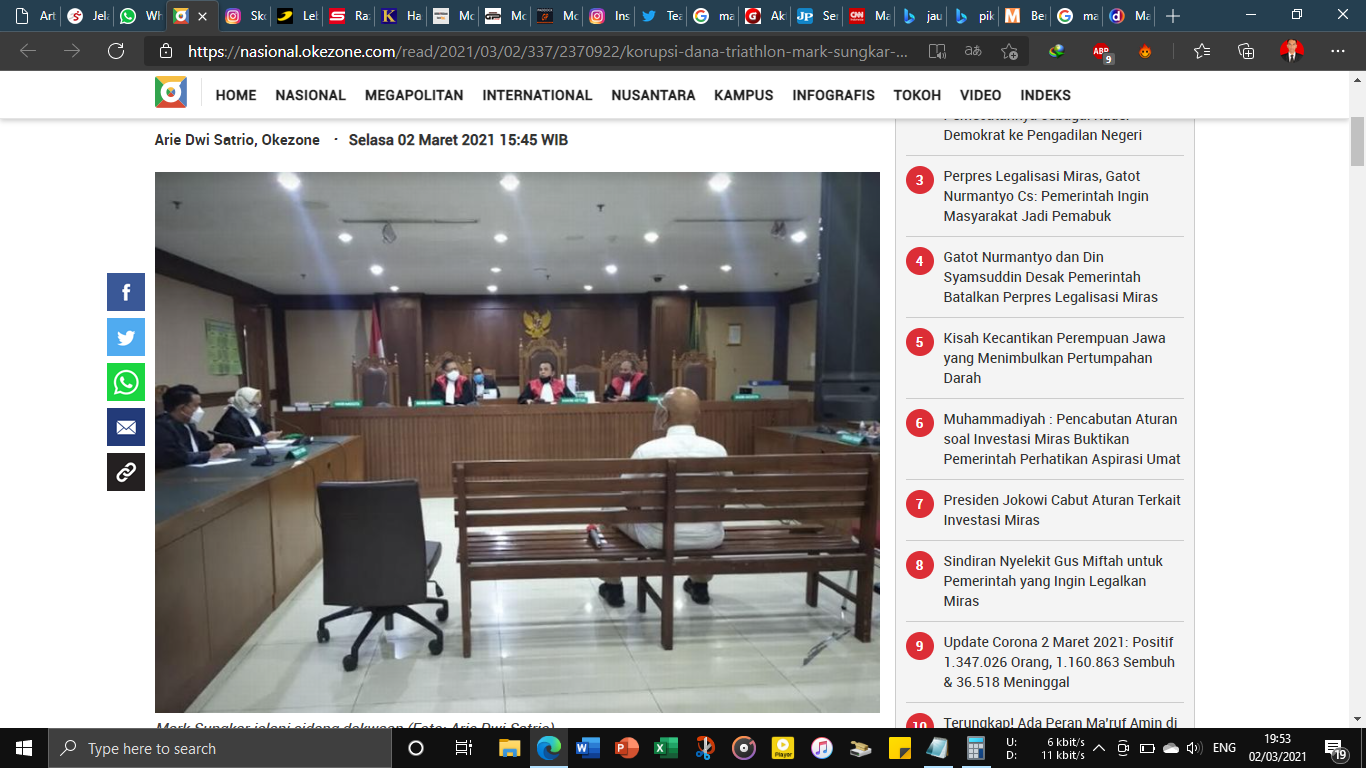Switch to the Twitter browser tab
The width and height of the screenshot is (1366, 768).
[x=660, y=16]
